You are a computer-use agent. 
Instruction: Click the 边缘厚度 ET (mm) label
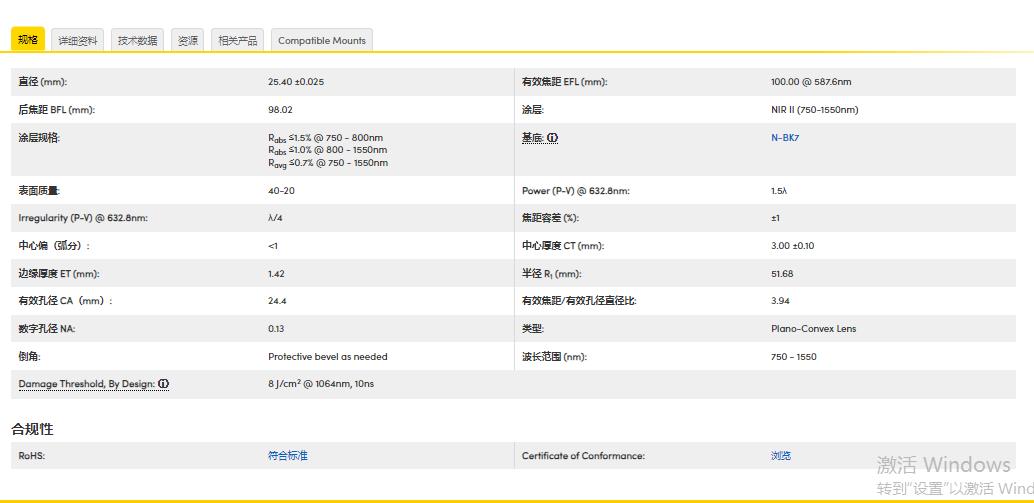point(59,274)
